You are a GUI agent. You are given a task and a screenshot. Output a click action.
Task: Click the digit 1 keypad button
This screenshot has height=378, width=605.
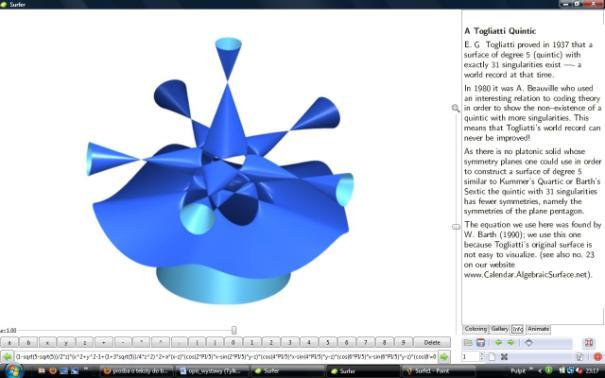pyautogui.click(x=252, y=342)
